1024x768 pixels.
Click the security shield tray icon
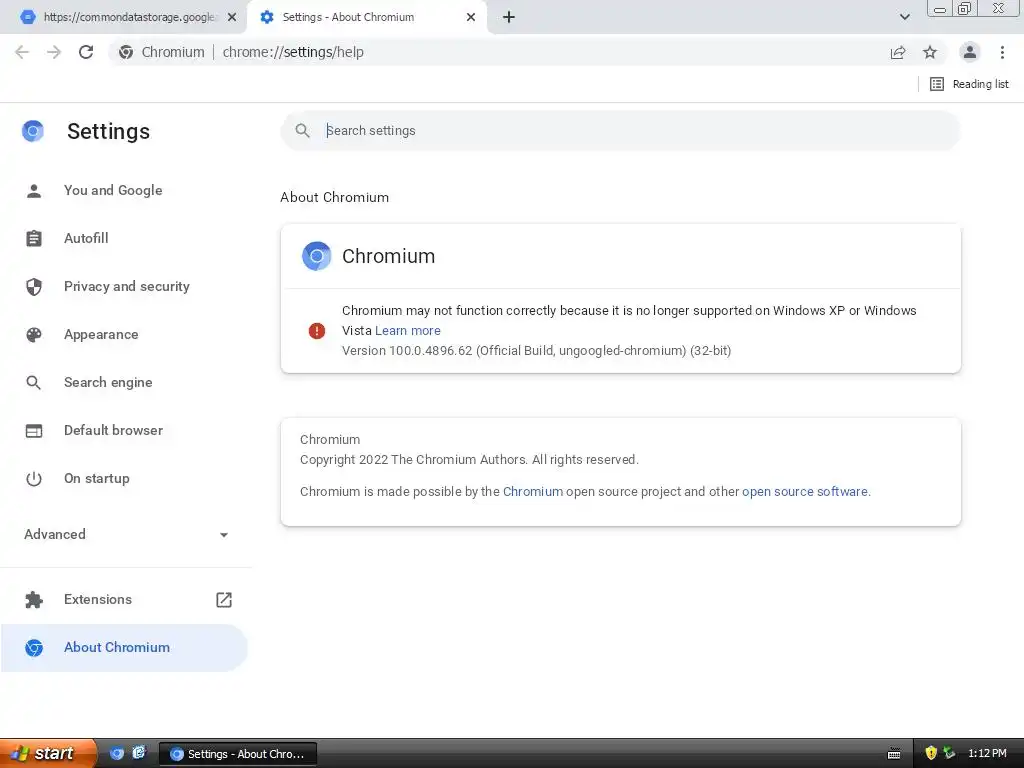coord(931,753)
